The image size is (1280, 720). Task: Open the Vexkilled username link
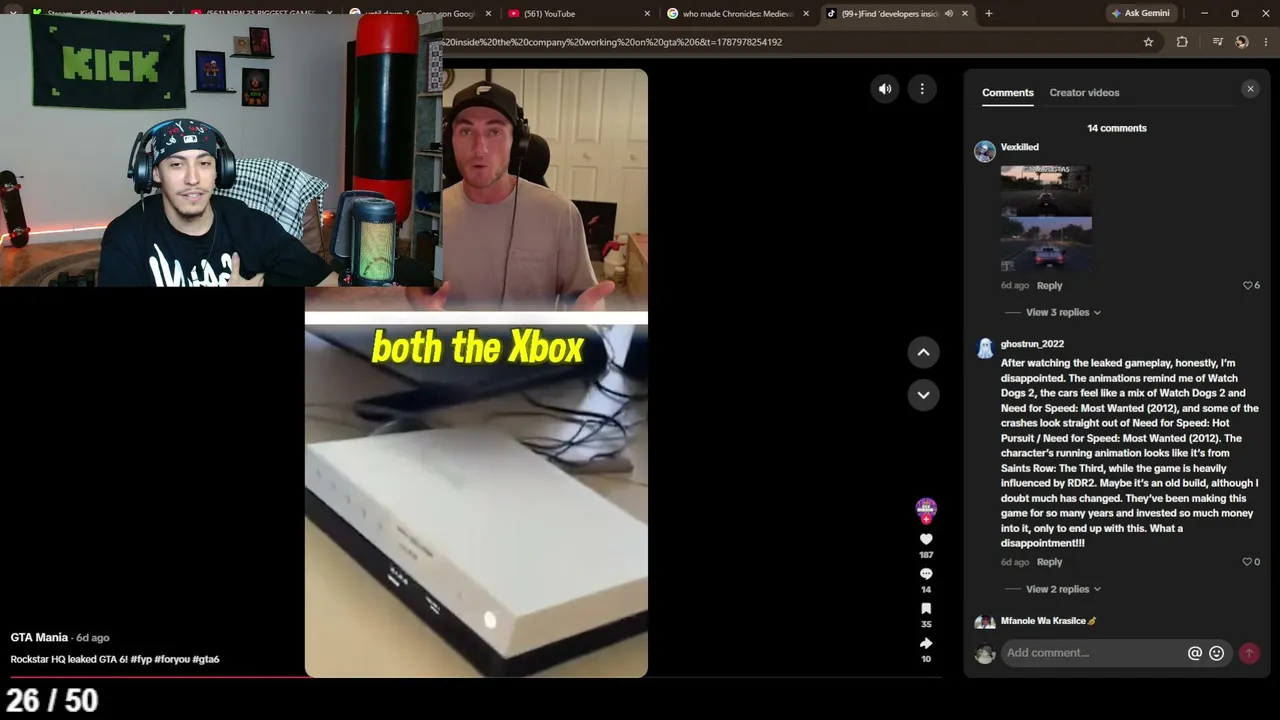[x=1020, y=147]
